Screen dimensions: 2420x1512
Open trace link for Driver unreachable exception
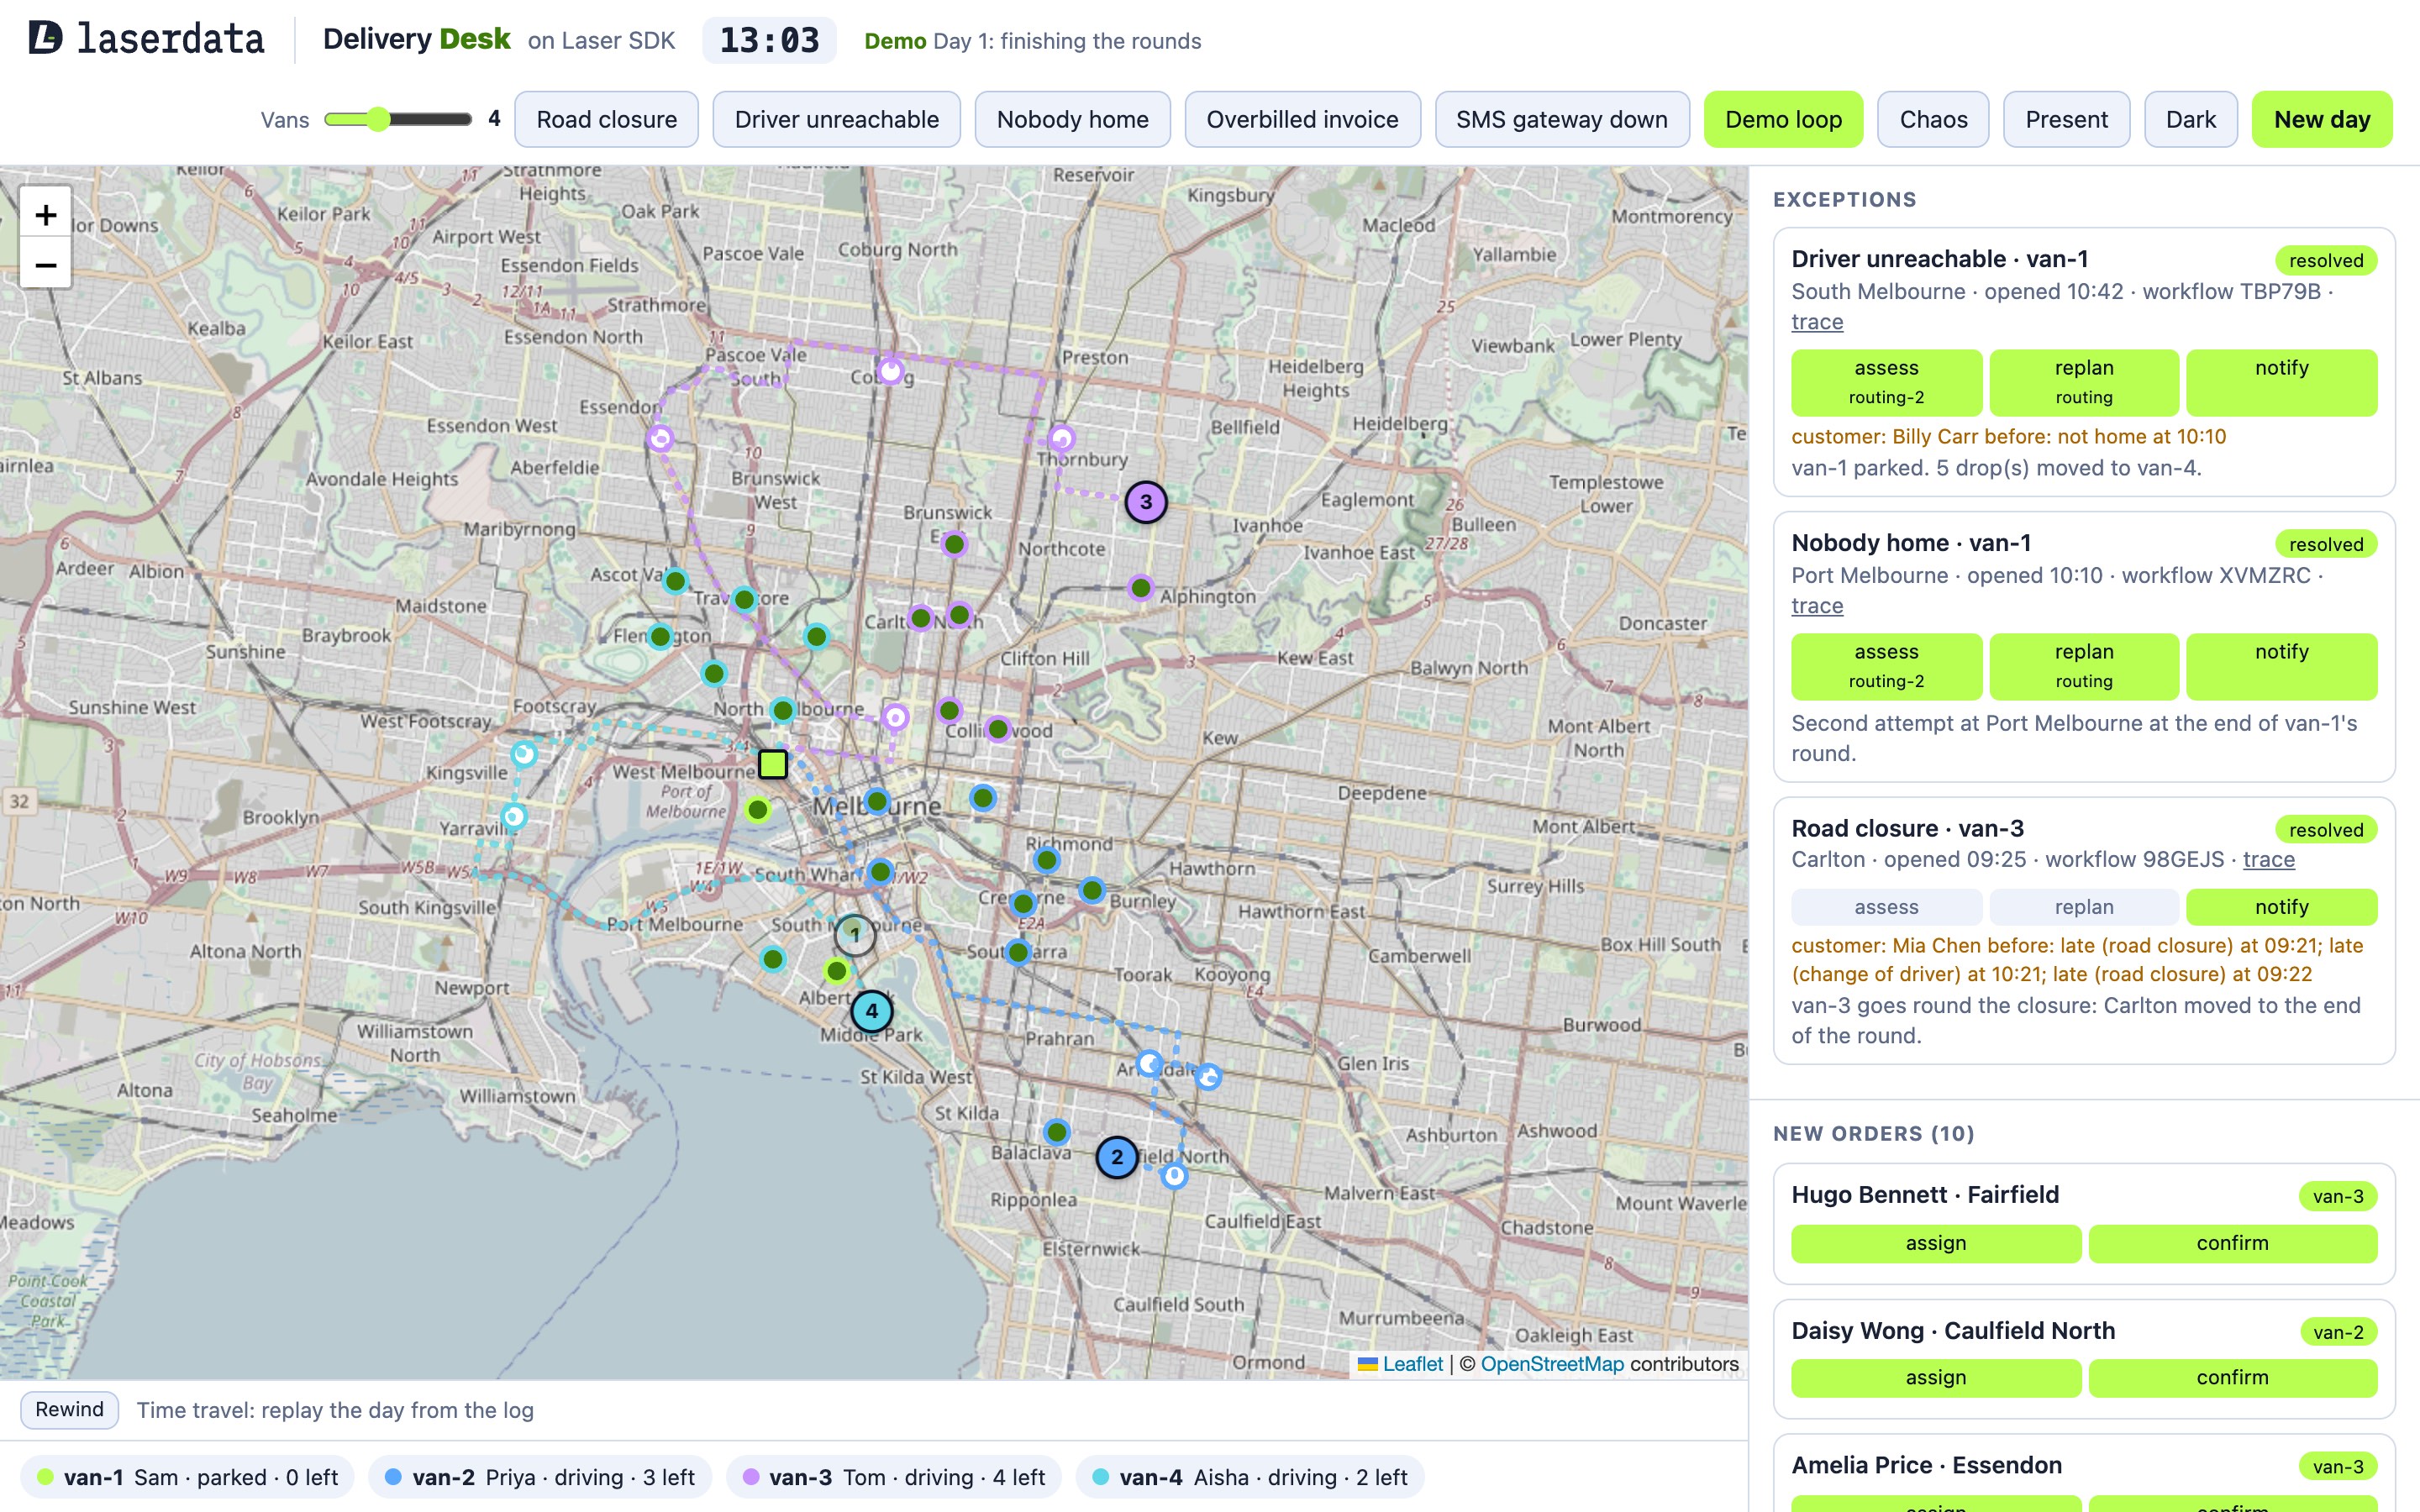1816,322
